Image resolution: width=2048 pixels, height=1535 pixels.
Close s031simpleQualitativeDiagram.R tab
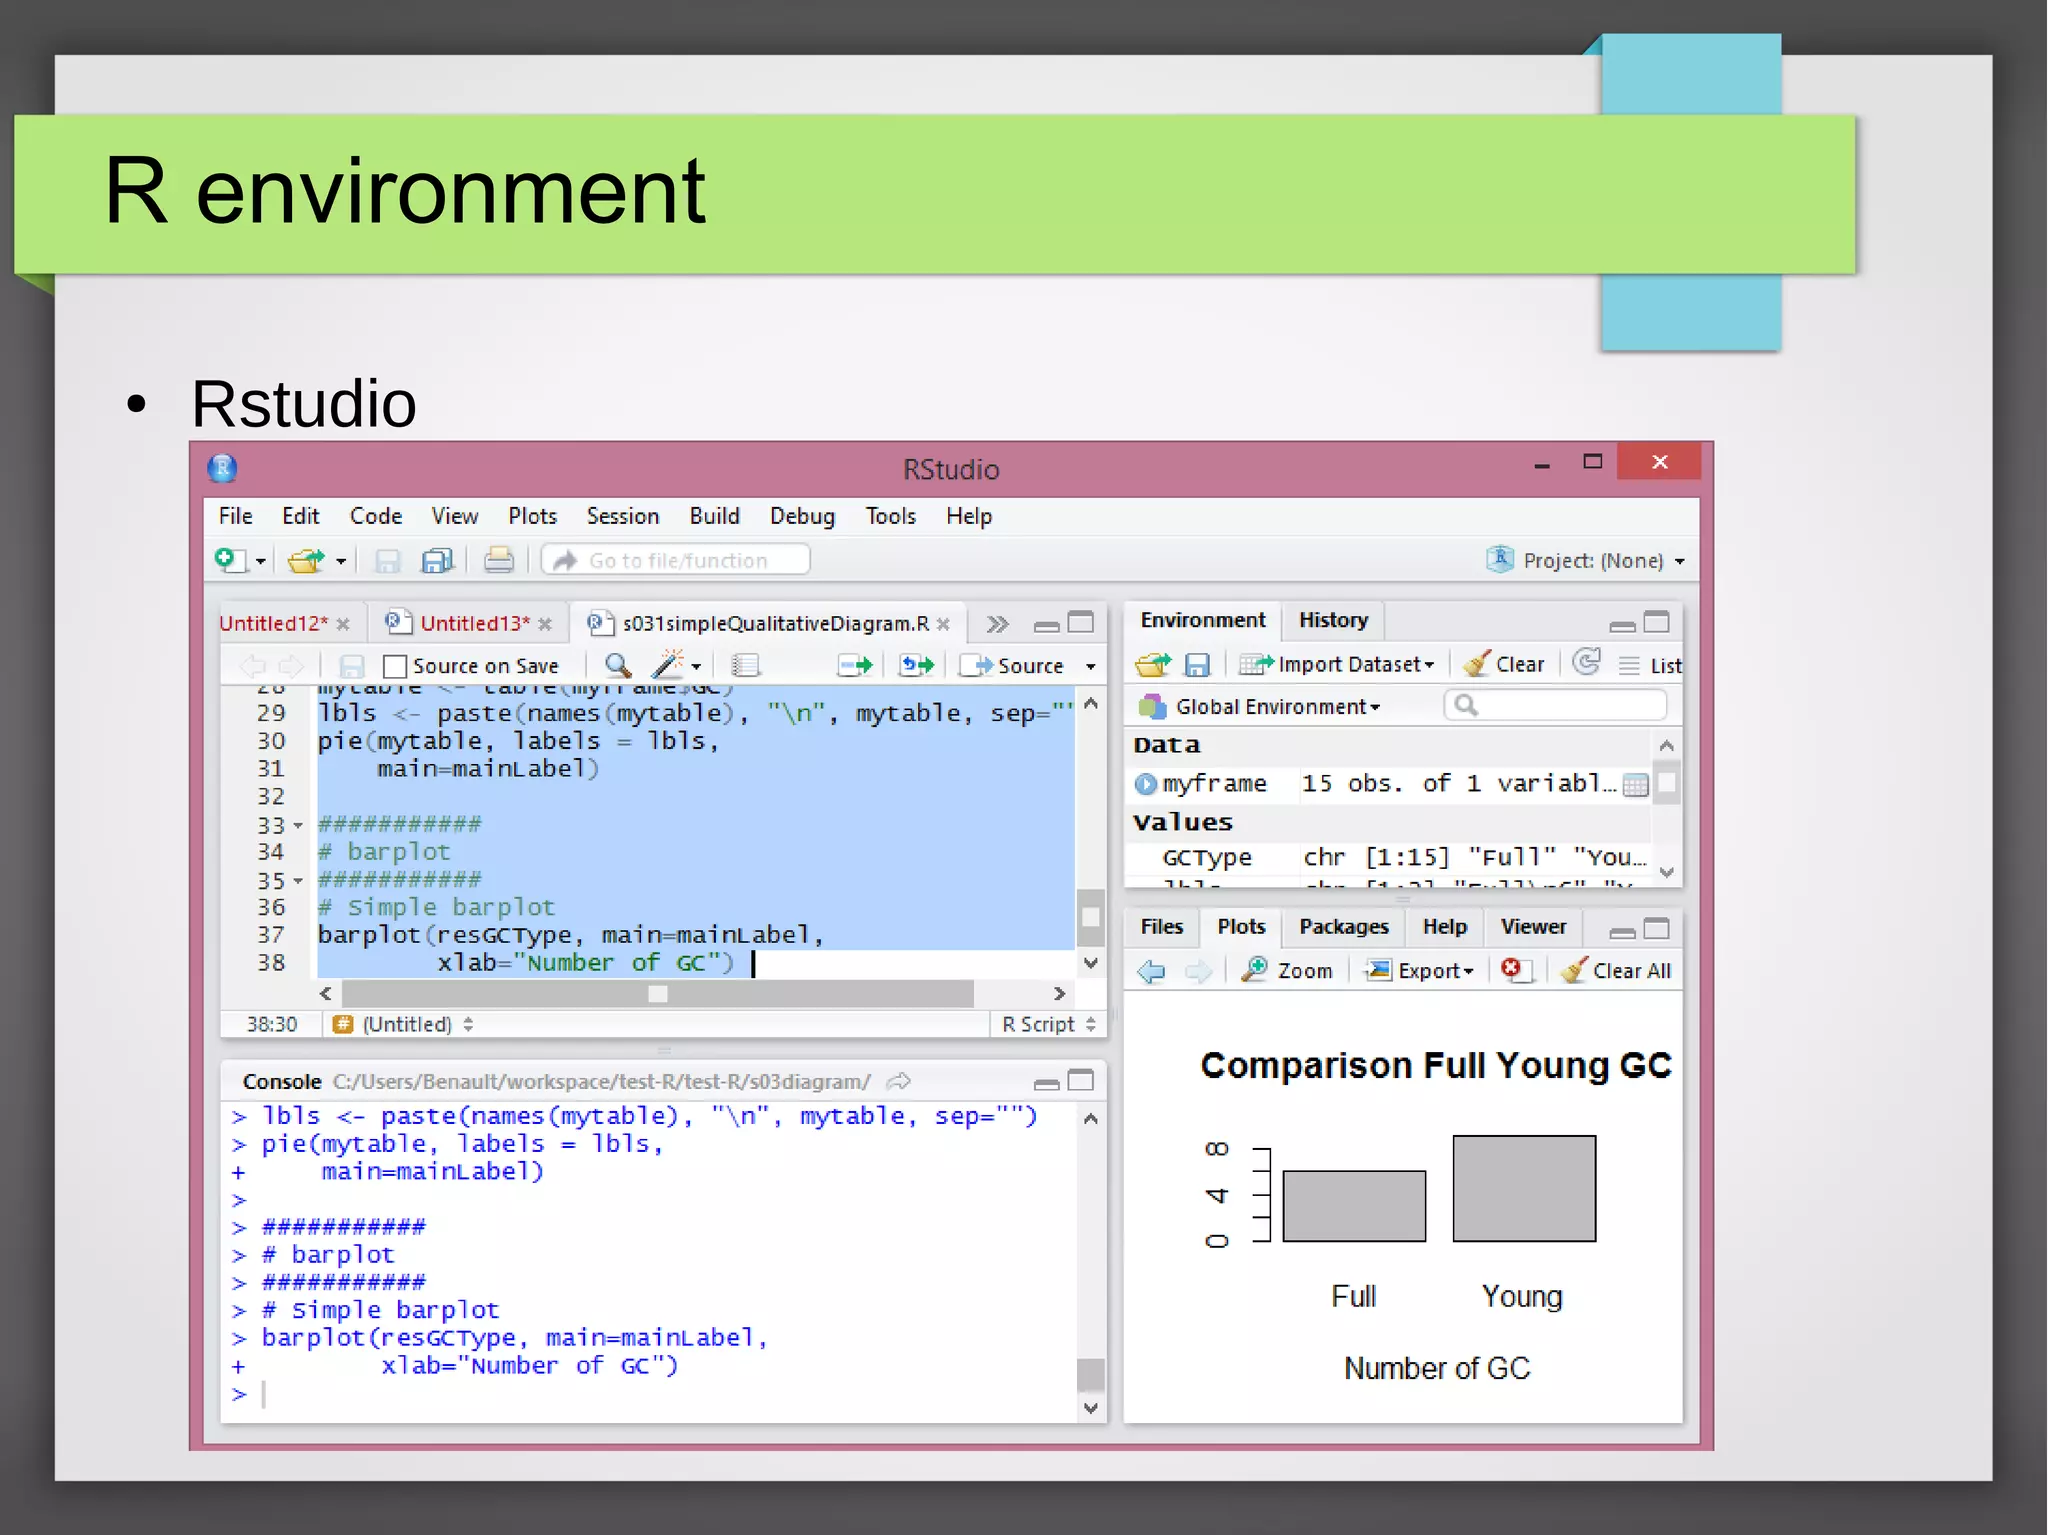943,624
